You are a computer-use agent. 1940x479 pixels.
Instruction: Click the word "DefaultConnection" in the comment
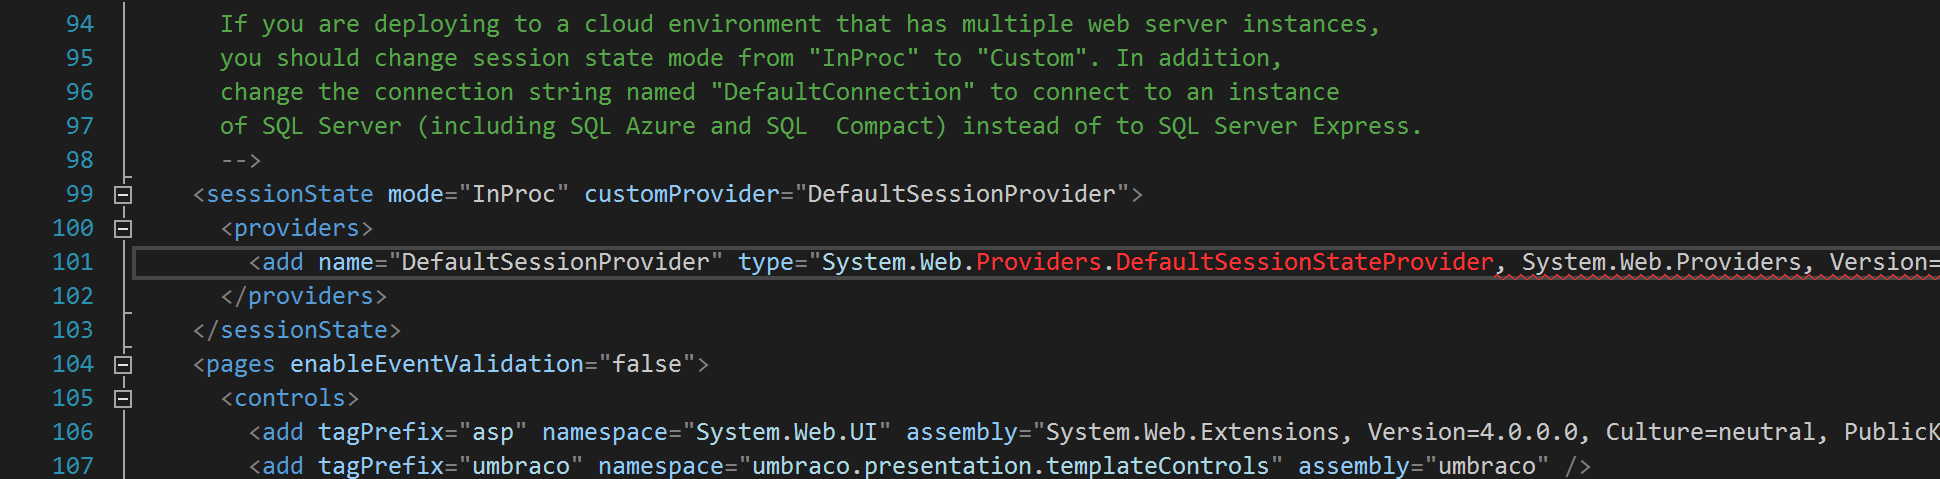pos(842,92)
